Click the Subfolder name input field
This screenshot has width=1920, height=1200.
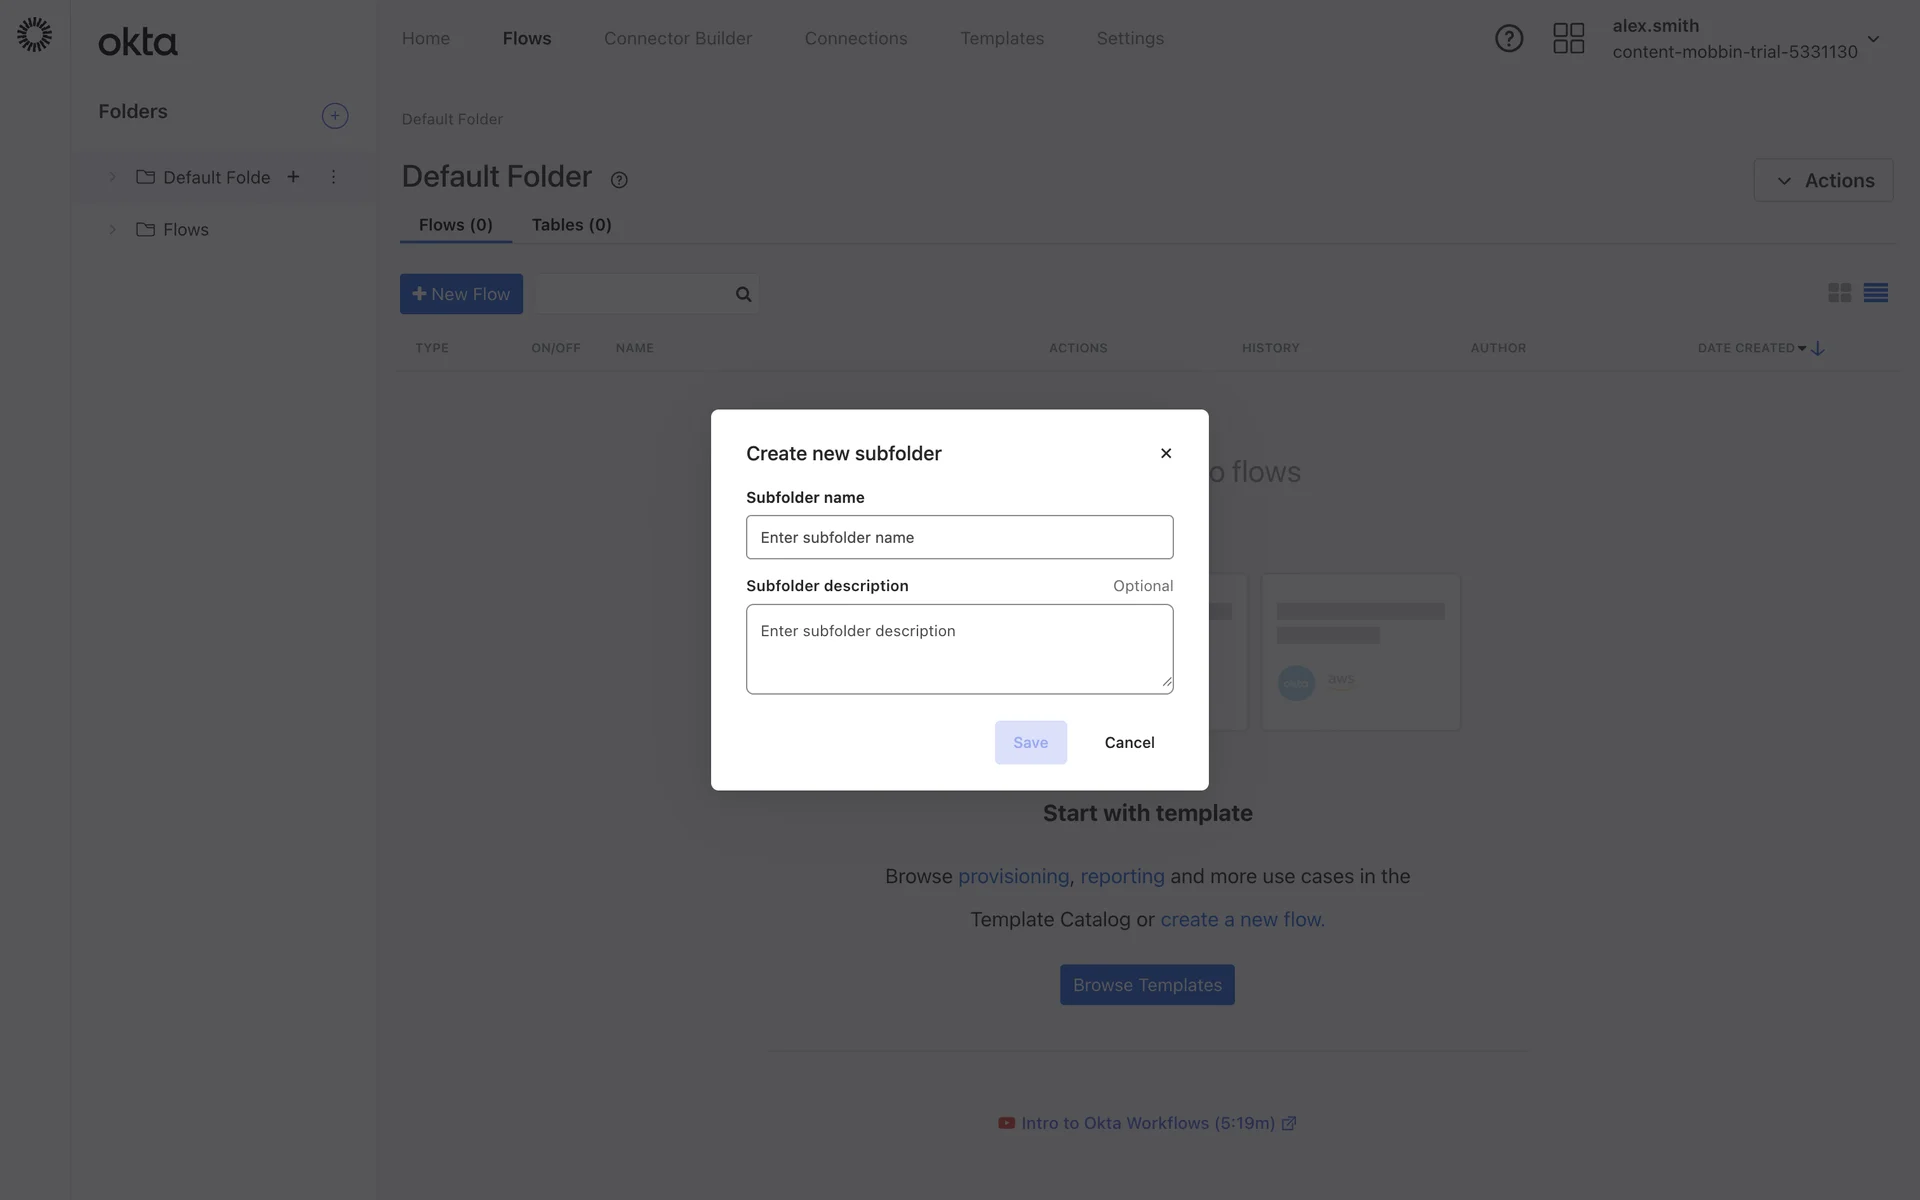tap(959, 537)
